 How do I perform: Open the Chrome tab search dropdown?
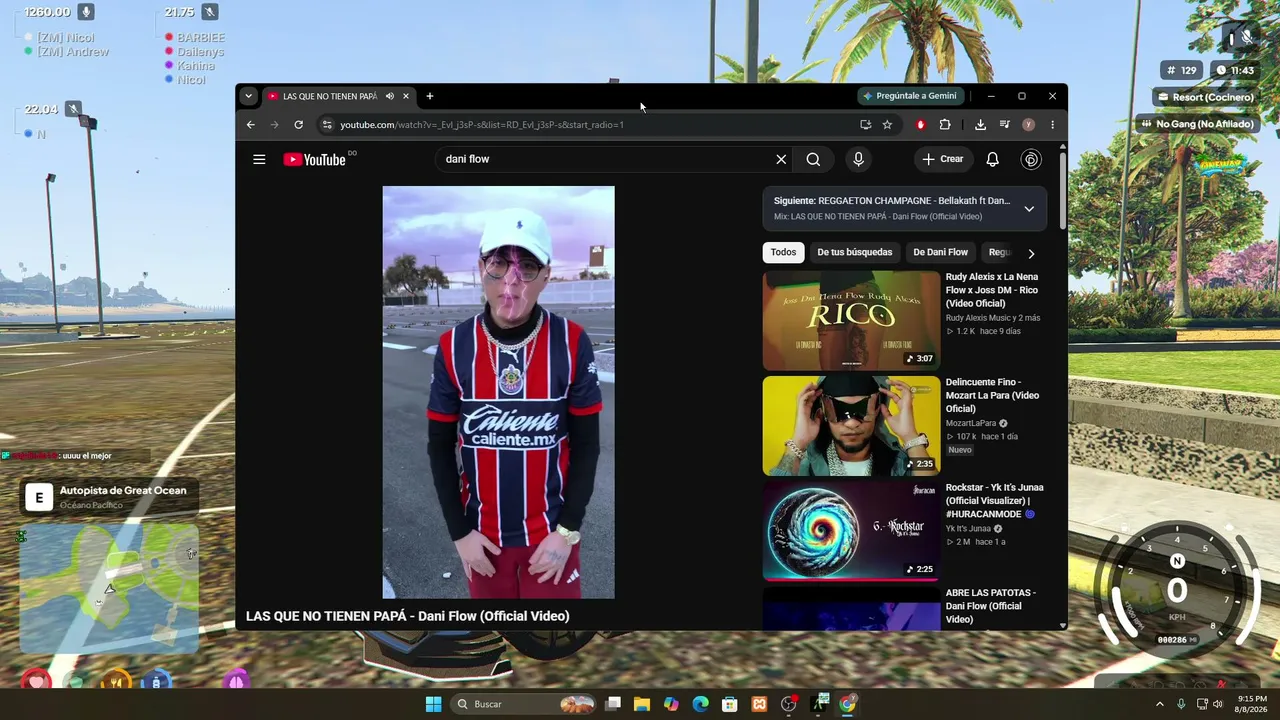click(248, 96)
